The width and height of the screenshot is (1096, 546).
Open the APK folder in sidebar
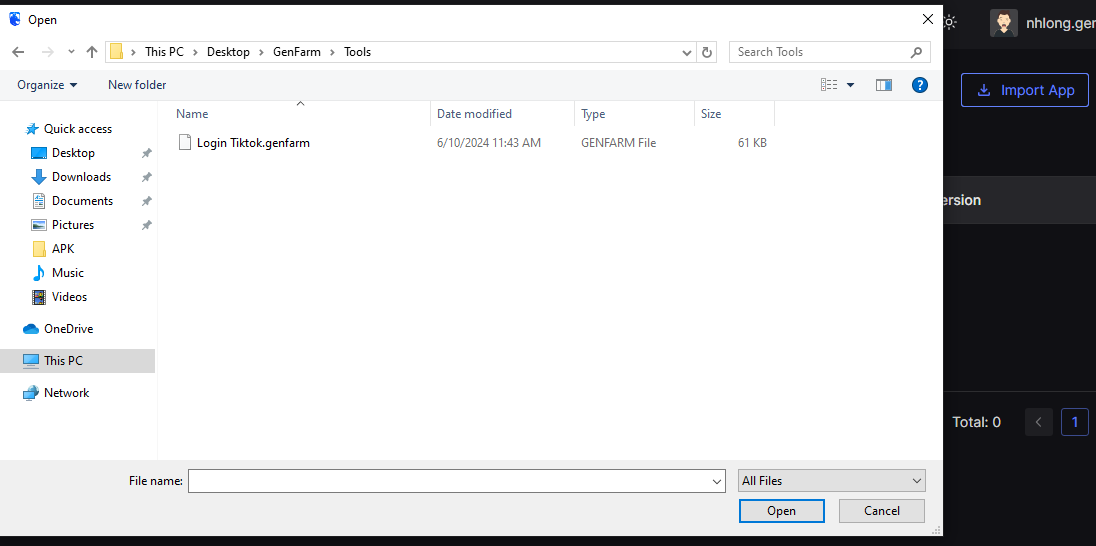(x=63, y=249)
